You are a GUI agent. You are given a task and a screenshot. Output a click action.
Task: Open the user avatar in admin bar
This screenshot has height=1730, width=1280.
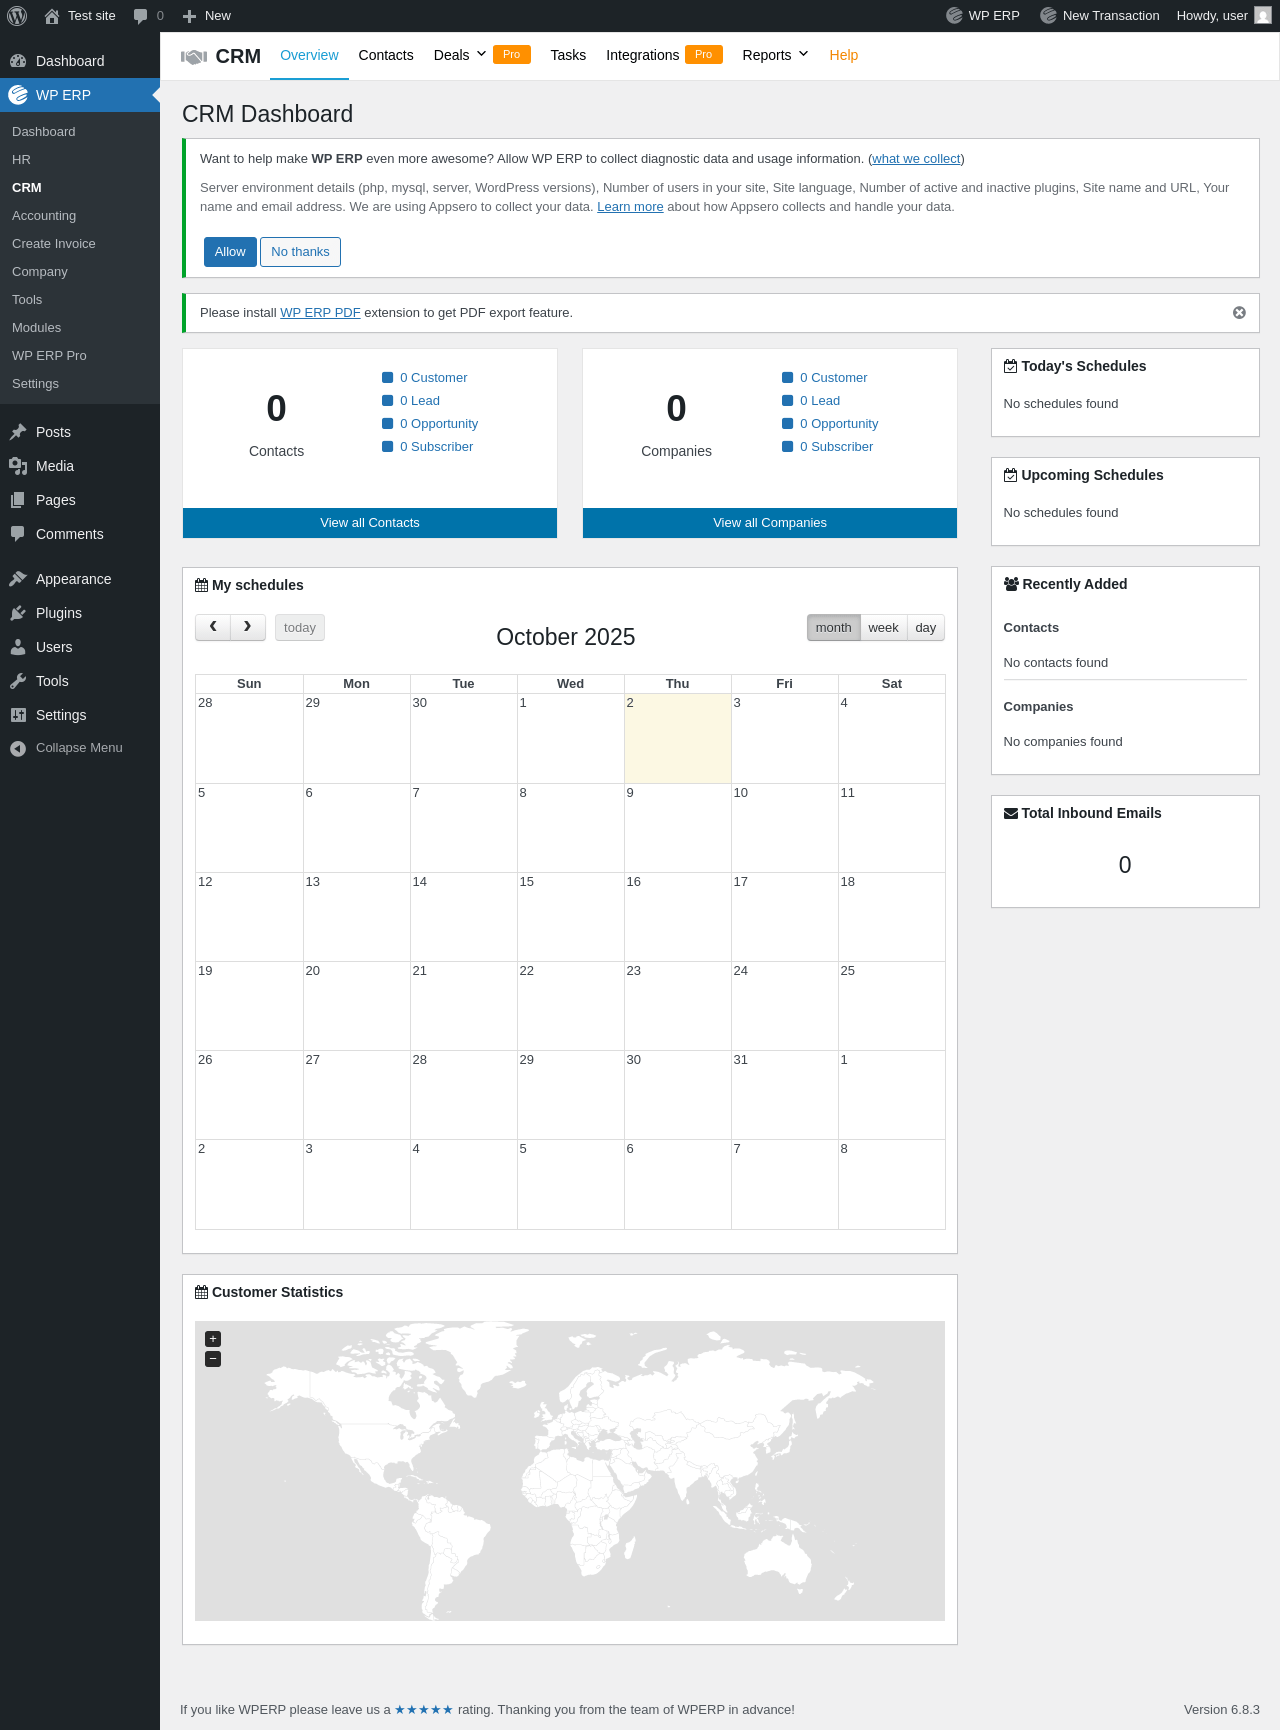click(x=1262, y=16)
